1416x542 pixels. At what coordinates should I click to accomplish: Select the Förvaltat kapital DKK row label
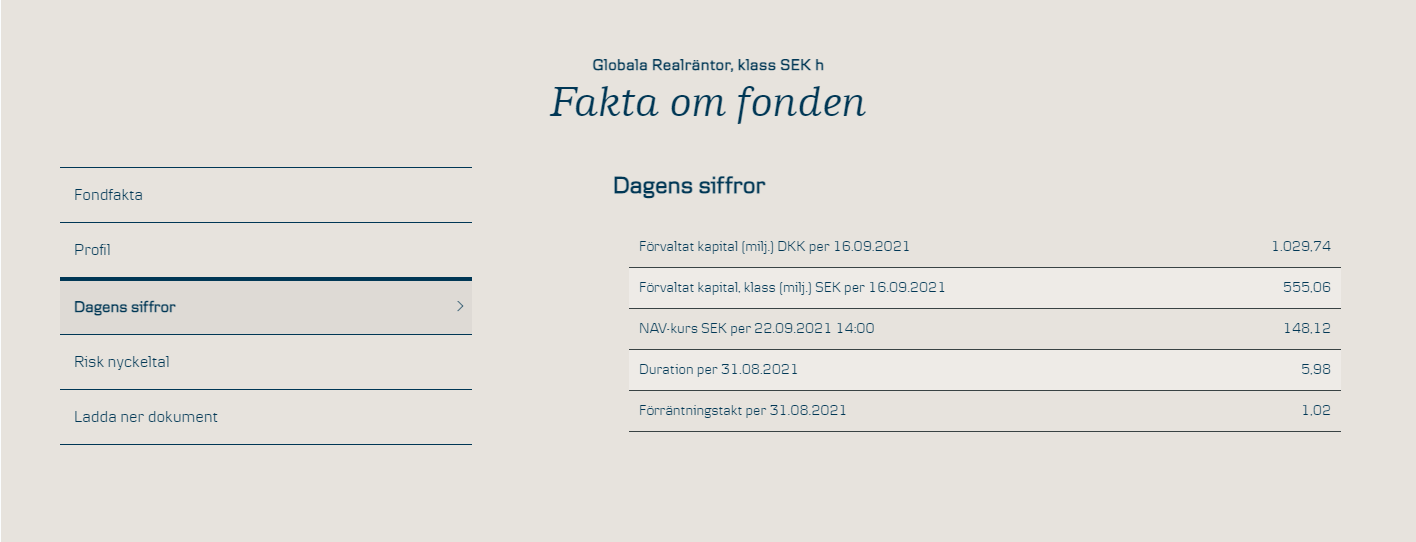pos(774,246)
